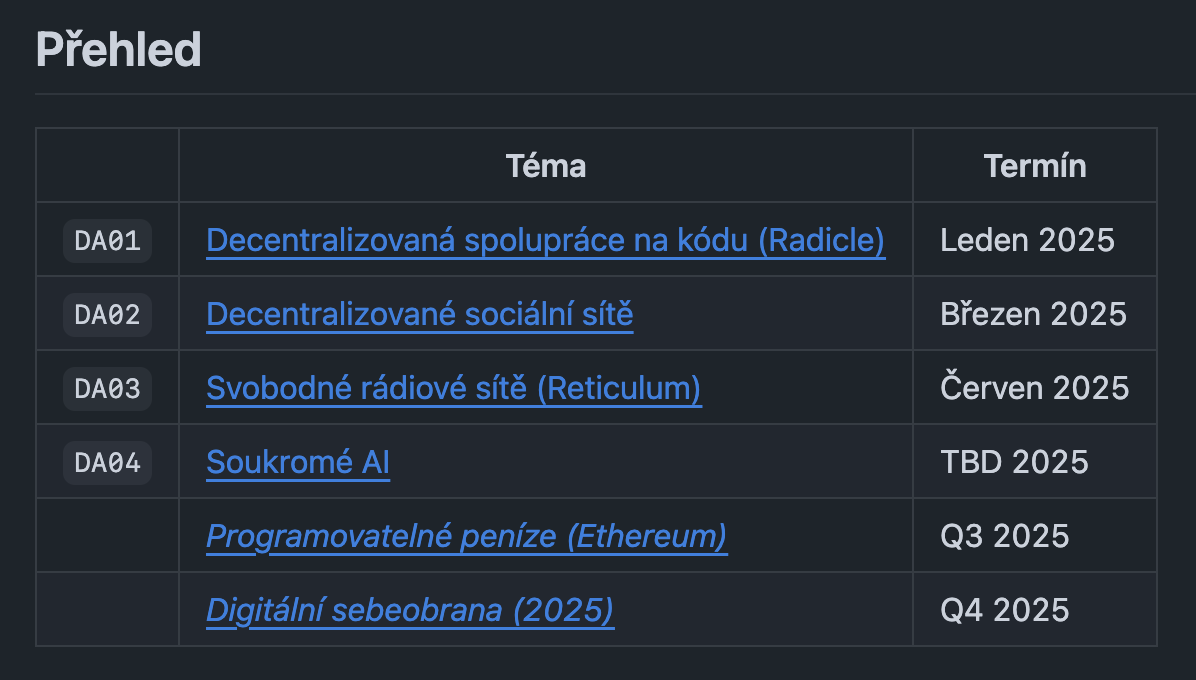Click the DA04 code badge
This screenshot has height=680, width=1196.
pyautogui.click(x=108, y=463)
